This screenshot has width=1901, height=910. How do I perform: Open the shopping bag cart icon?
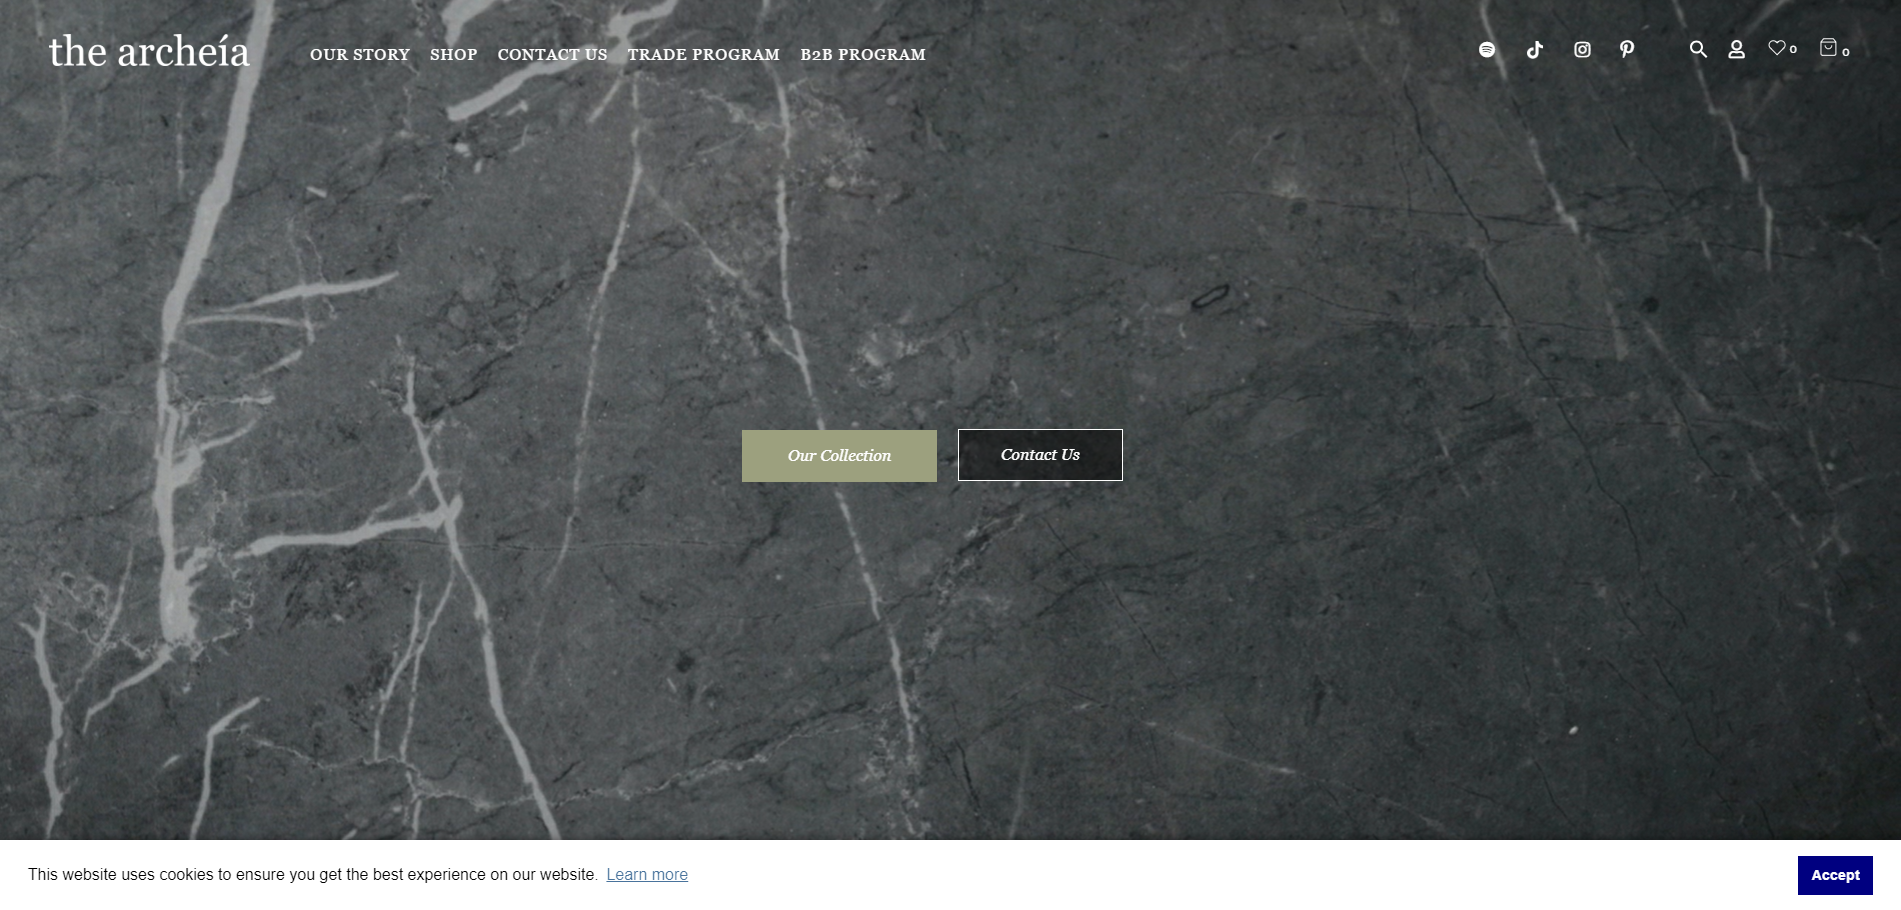[1828, 47]
